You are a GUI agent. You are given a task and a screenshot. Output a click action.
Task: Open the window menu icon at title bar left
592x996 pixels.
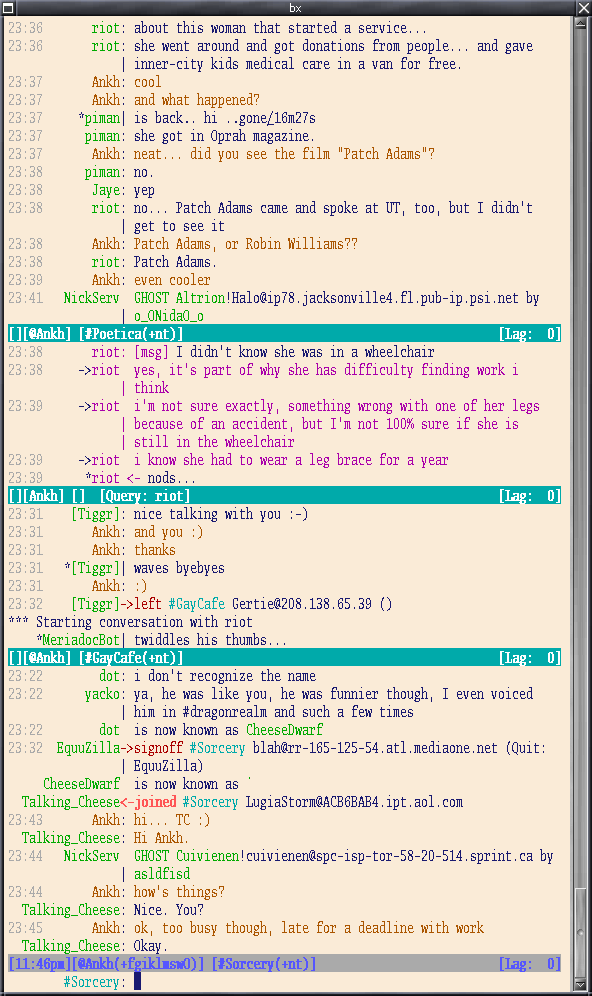click(x=8, y=8)
